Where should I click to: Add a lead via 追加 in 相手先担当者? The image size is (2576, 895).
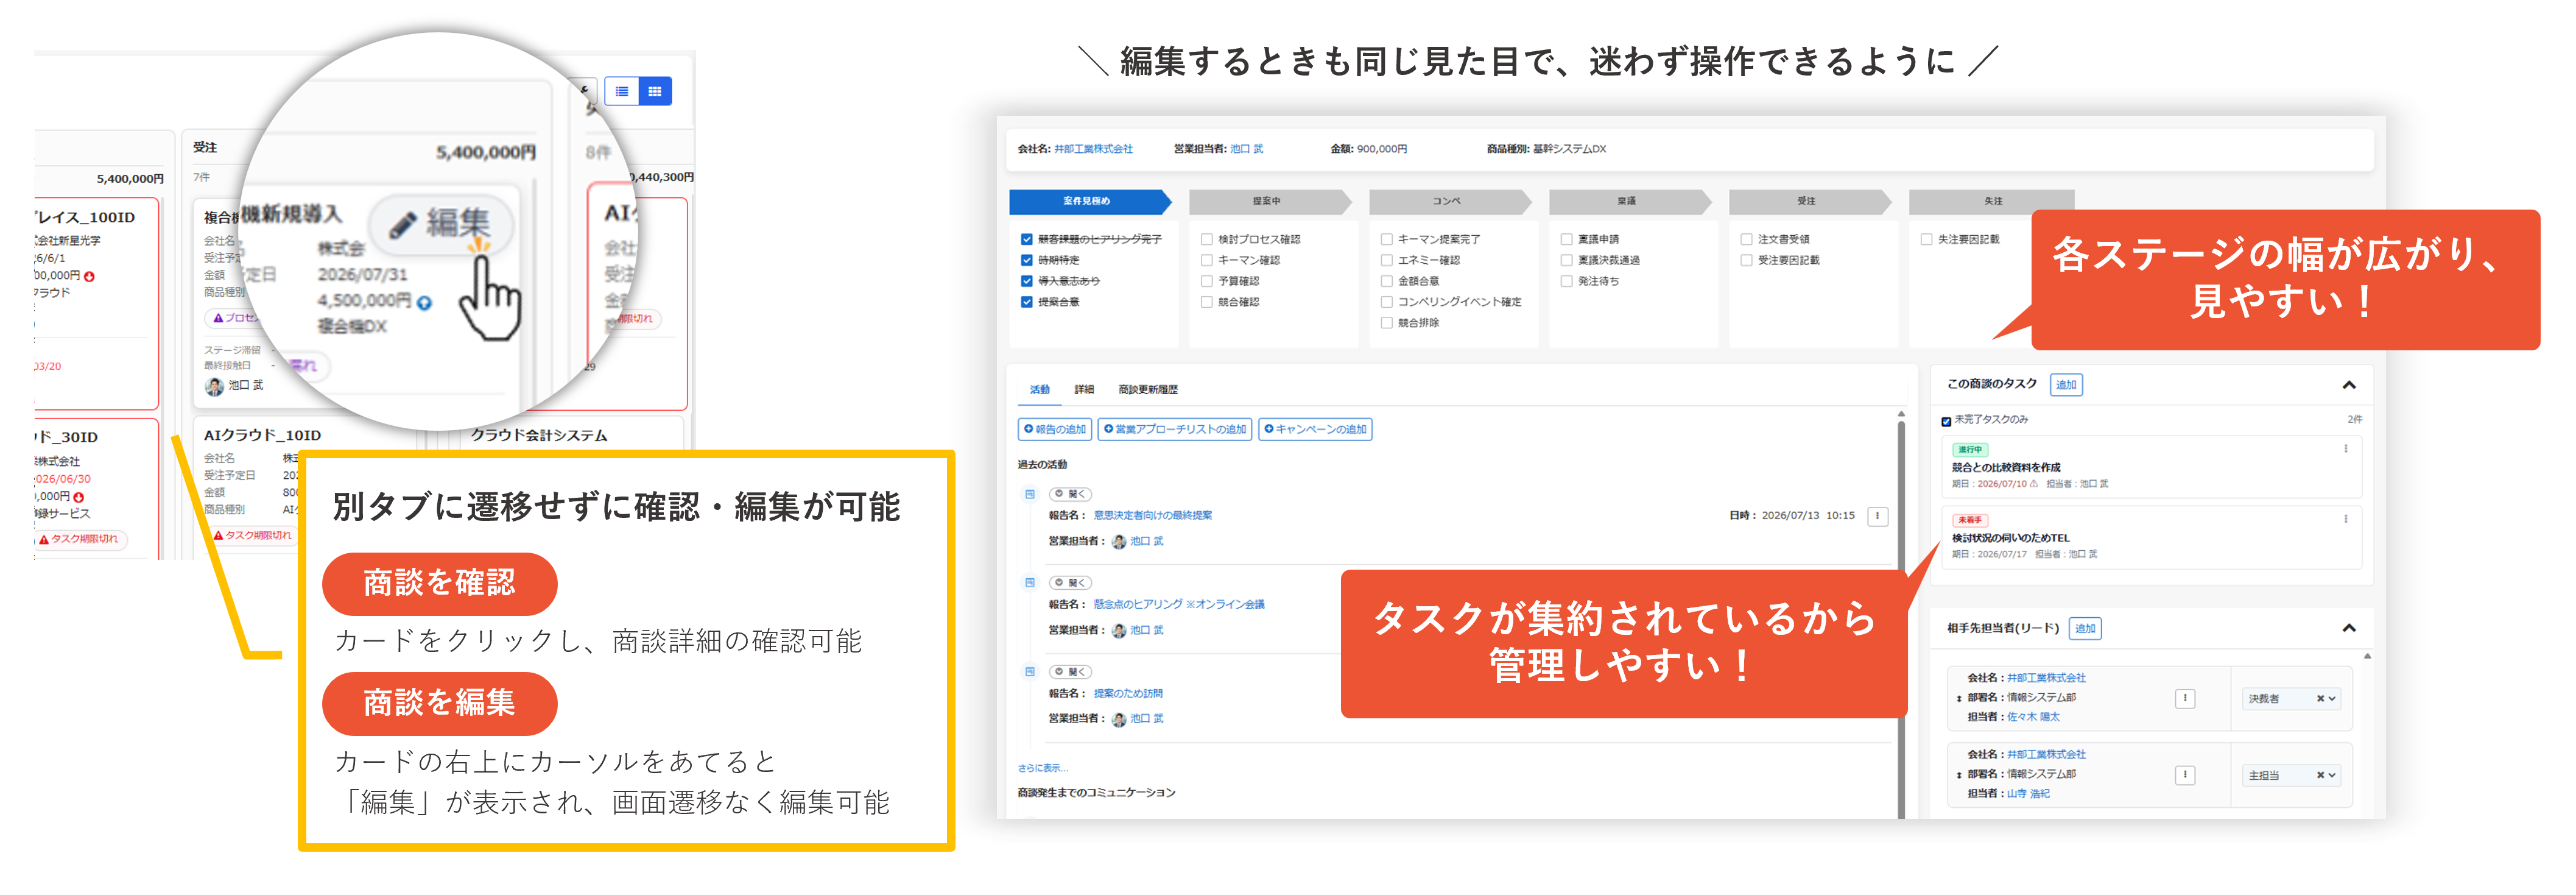pyautogui.click(x=2085, y=629)
